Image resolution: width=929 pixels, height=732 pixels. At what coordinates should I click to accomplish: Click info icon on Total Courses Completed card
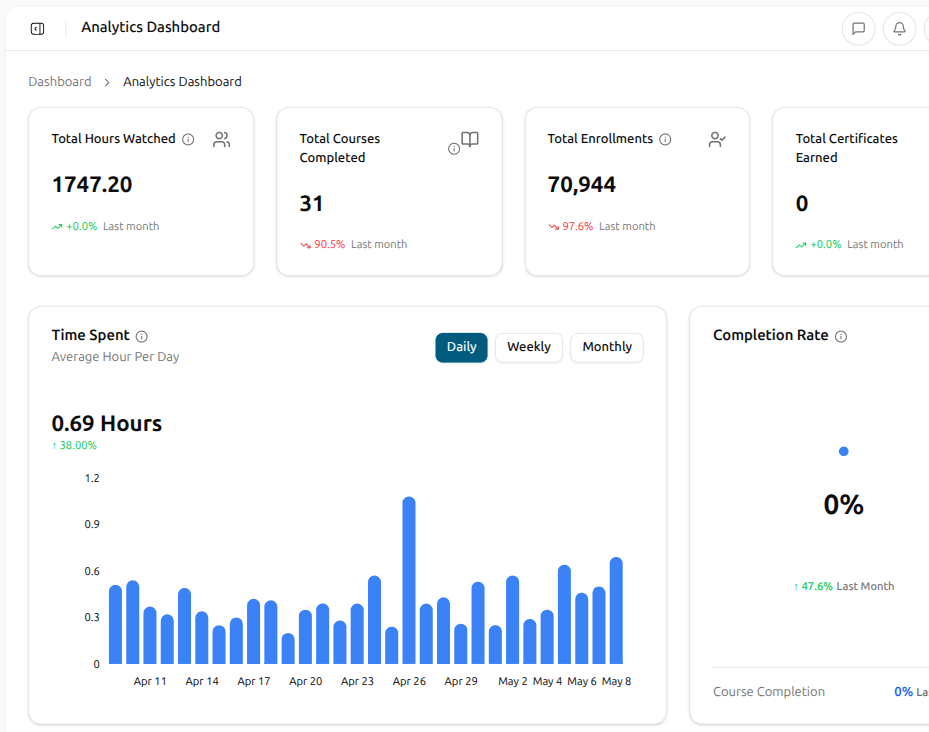tap(454, 149)
